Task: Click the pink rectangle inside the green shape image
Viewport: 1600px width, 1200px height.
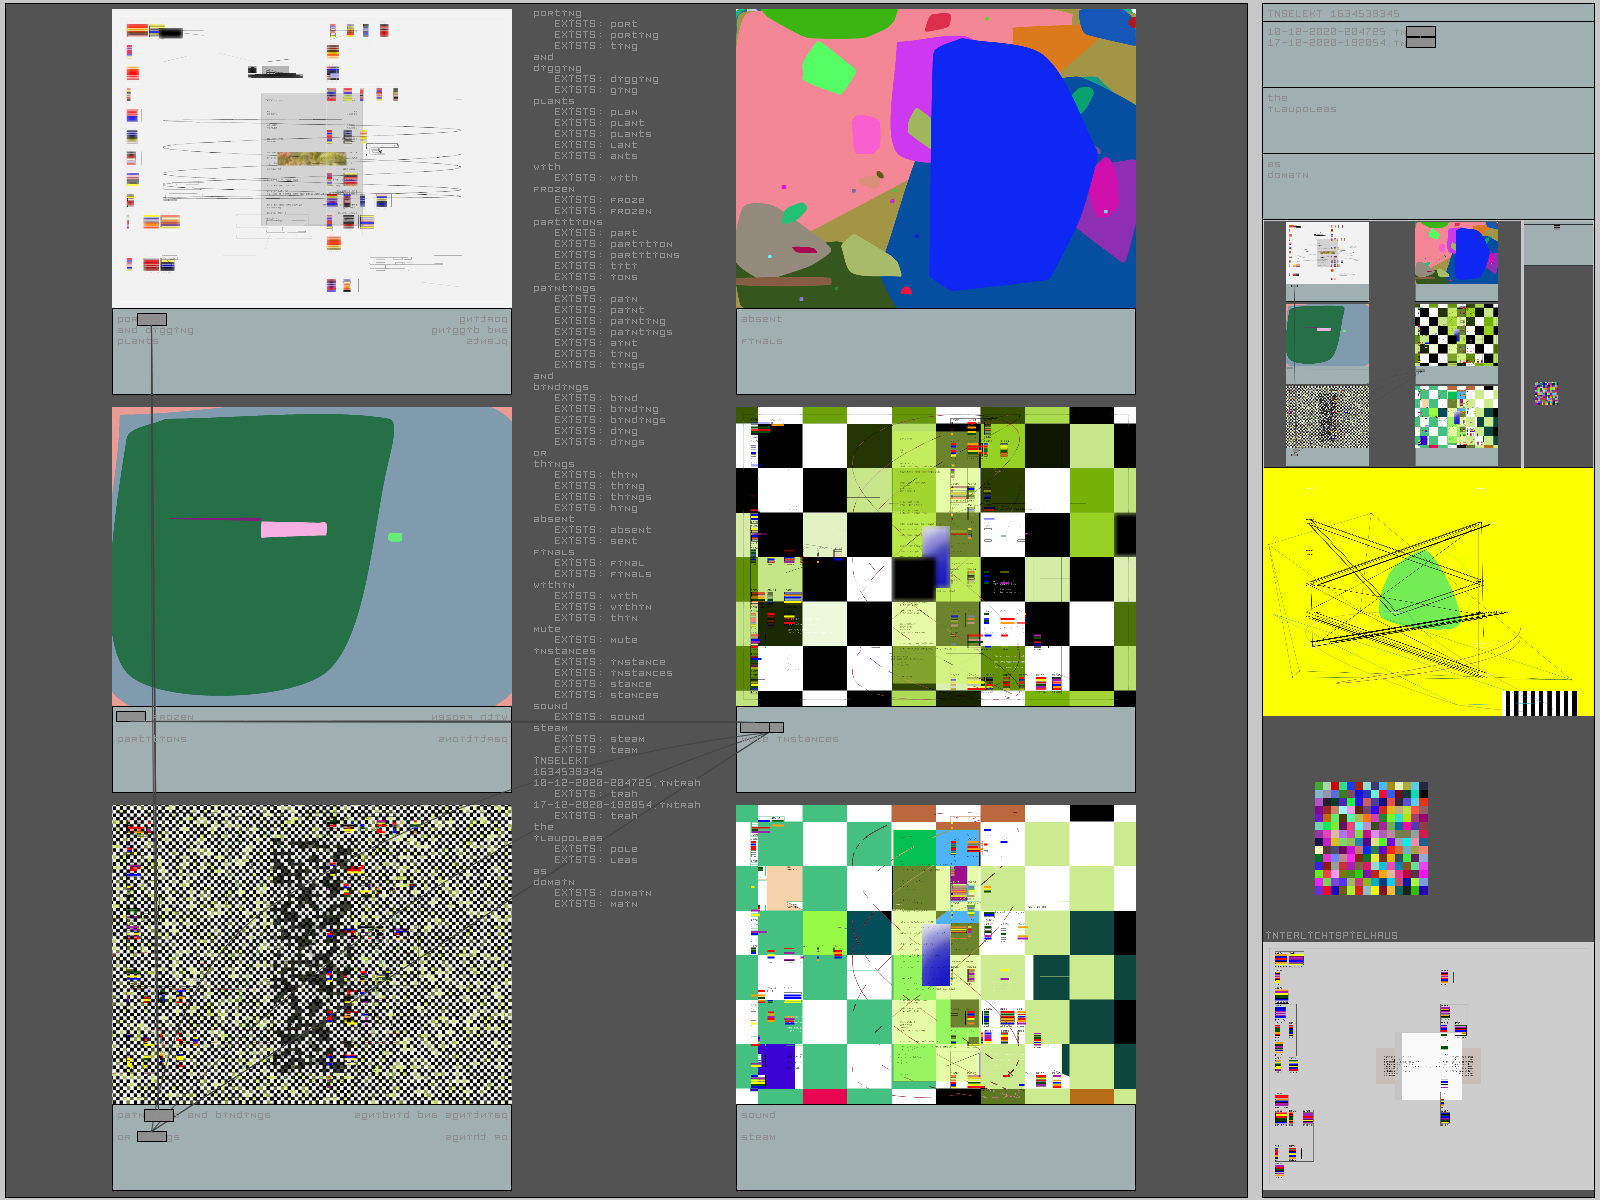Action: point(293,529)
